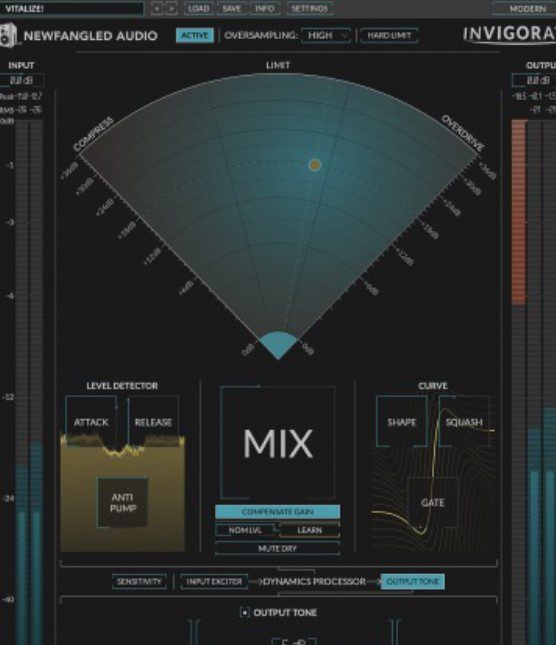Select the SENSITIVITY tab

coord(139,582)
